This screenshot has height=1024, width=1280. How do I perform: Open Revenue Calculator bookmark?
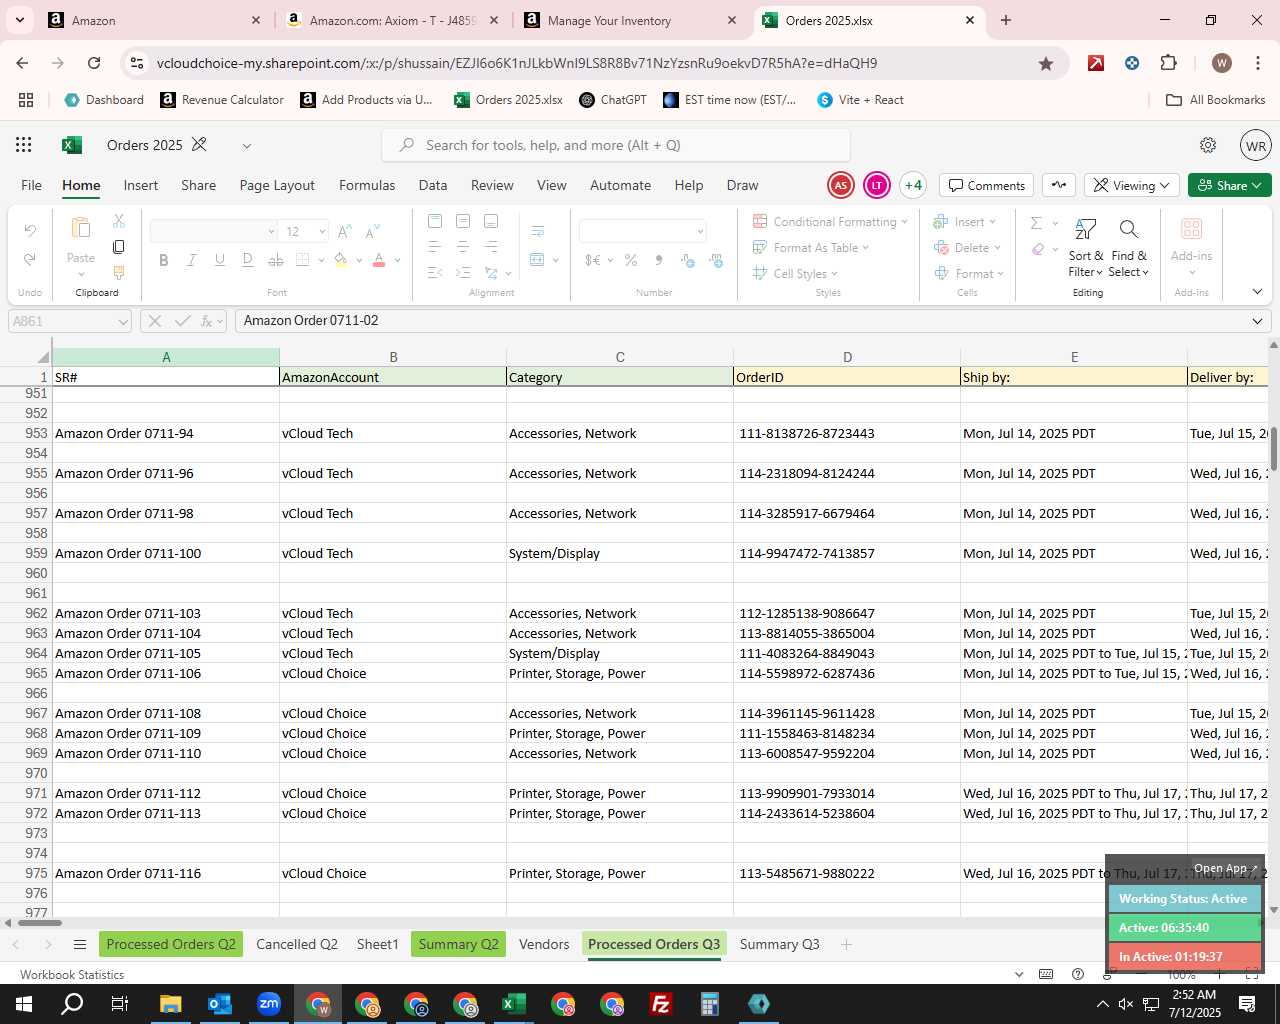click(x=222, y=100)
